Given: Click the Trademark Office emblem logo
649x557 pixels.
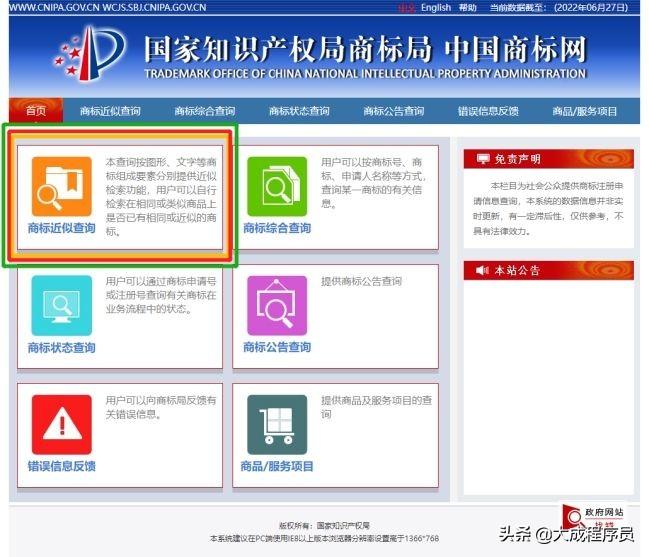Looking at the screenshot, I should 90,54.
